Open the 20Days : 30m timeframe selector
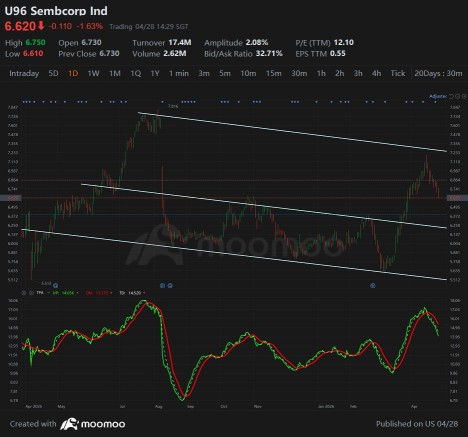 click(438, 73)
